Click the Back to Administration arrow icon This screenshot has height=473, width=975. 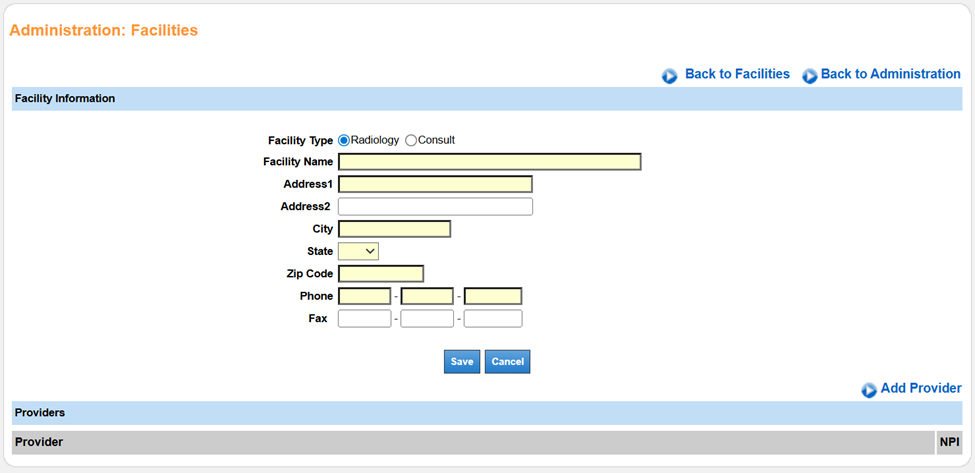coord(810,76)
